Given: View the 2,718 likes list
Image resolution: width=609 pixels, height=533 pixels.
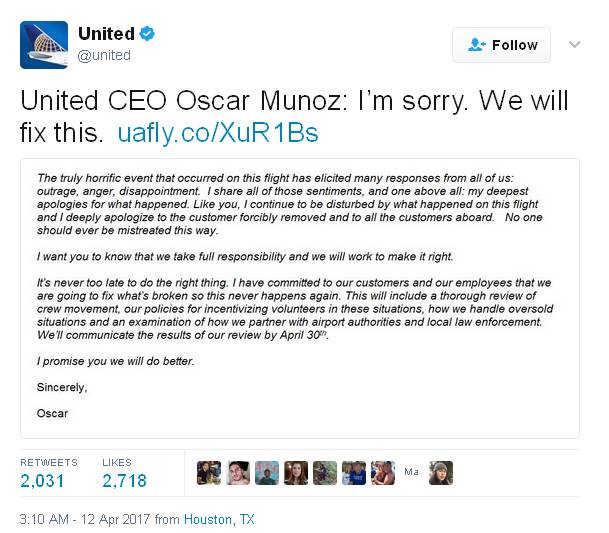Looking at the screenshot, I should 124,481.
